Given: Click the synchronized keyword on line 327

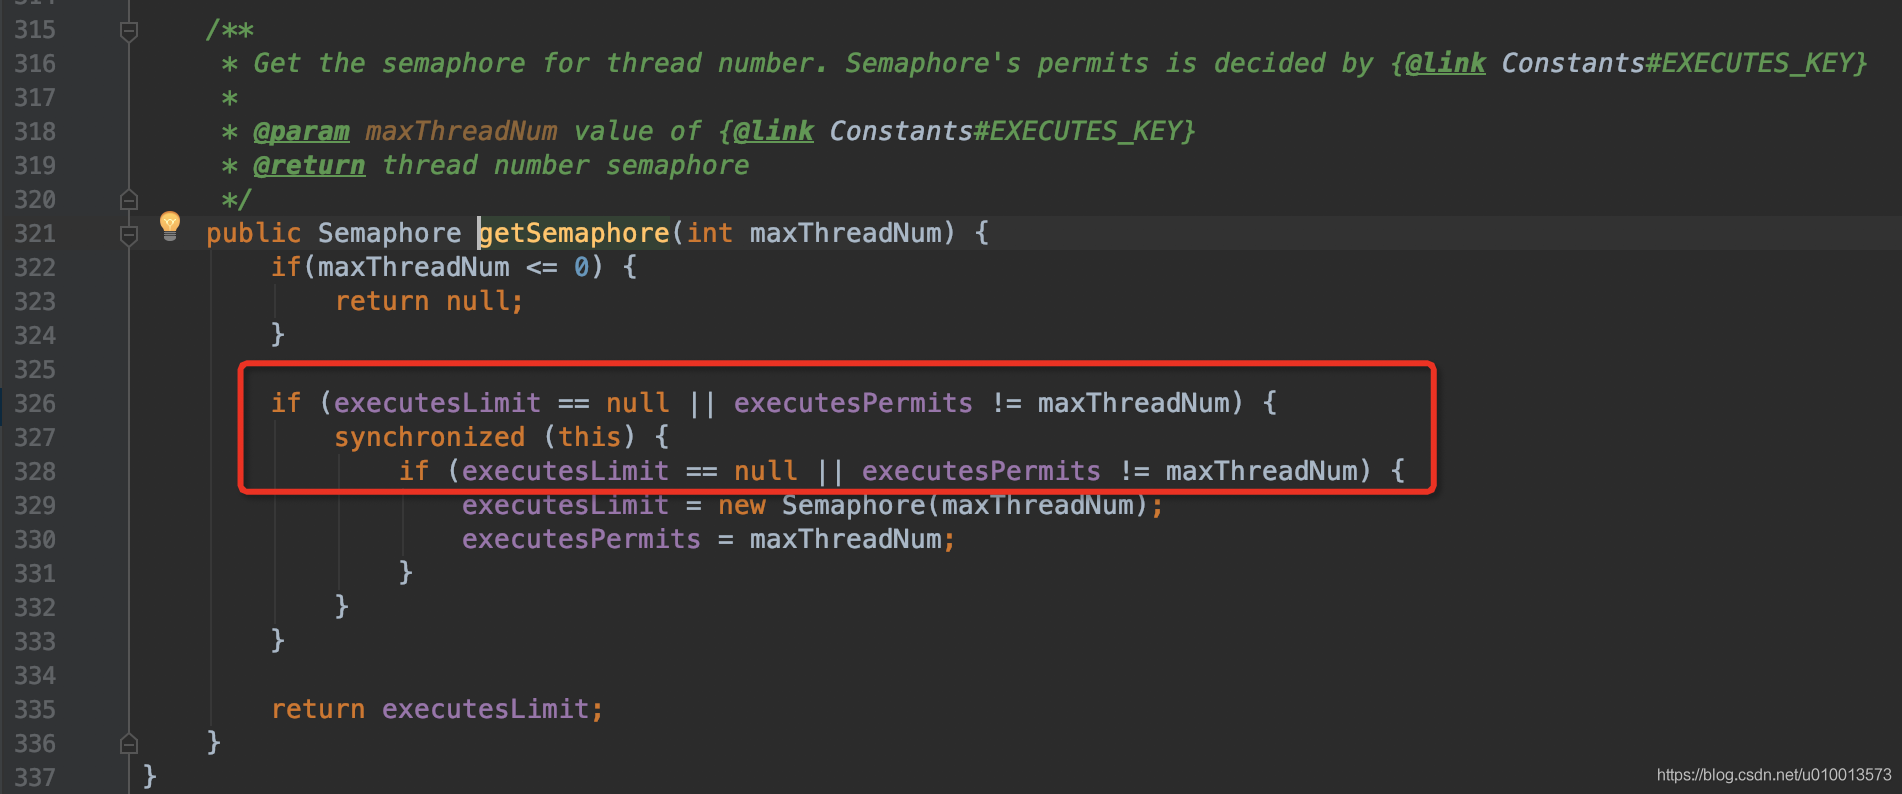Looking at the screenshot, I should click(429, 437).
